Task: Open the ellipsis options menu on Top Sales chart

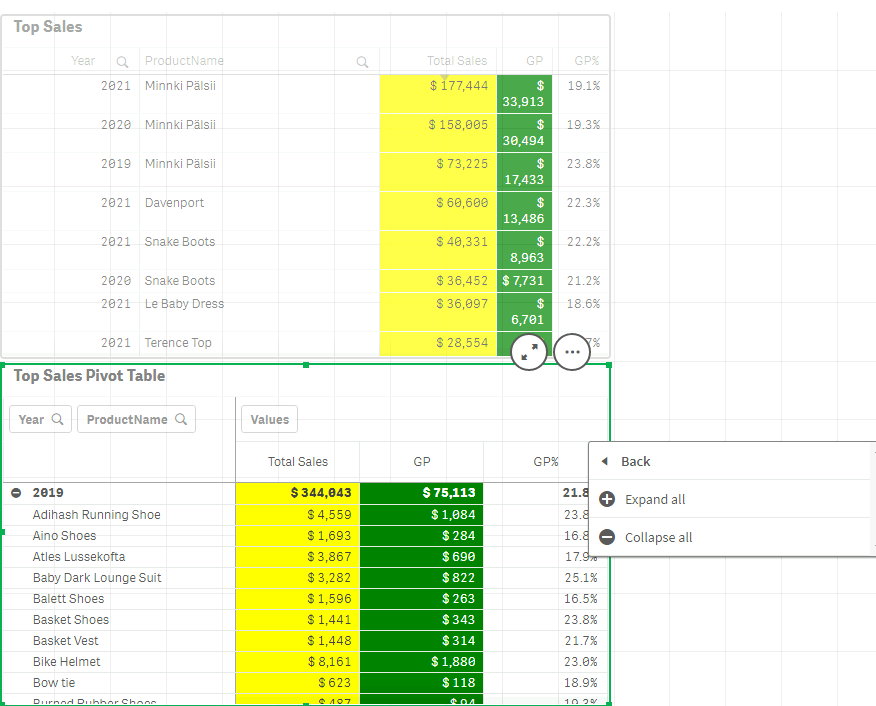Action: coord(572,352)
